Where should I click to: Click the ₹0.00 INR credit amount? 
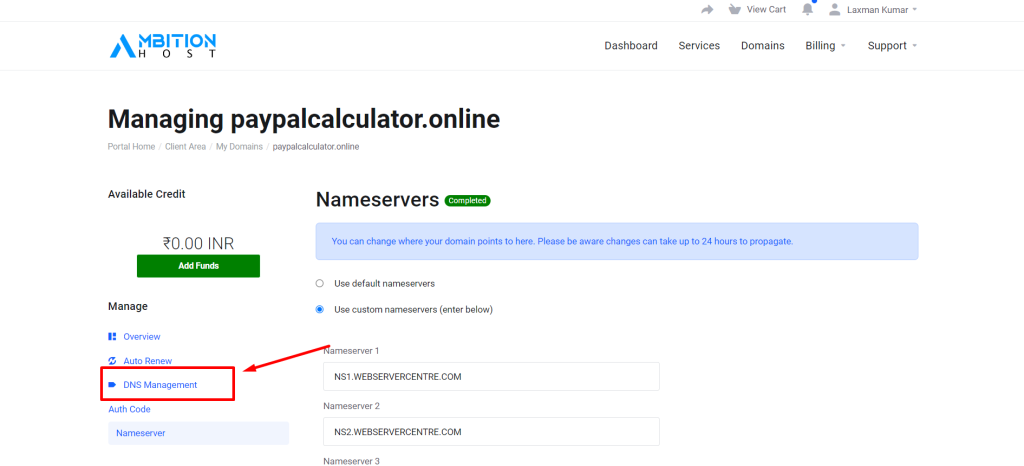pos(199,243)
